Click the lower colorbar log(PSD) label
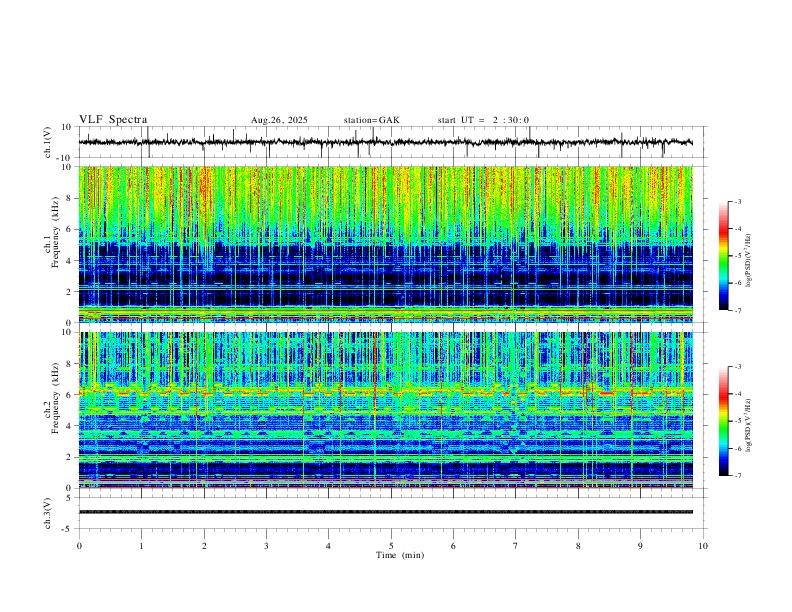 point(749,425)
